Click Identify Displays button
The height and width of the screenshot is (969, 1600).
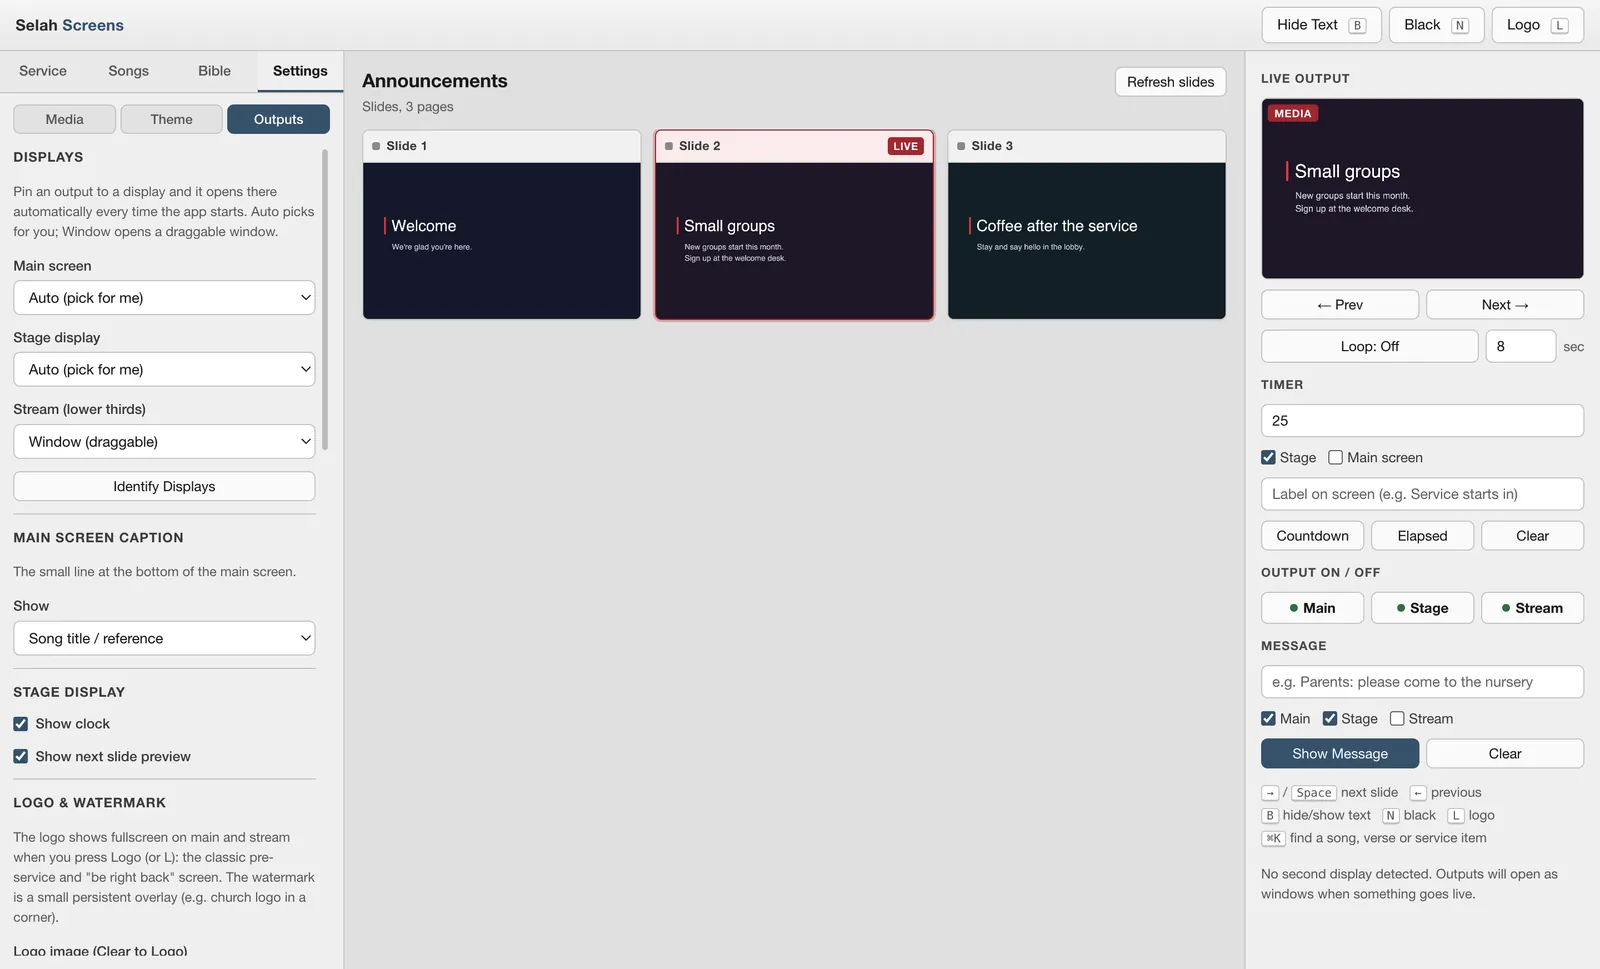coord(164,486)
